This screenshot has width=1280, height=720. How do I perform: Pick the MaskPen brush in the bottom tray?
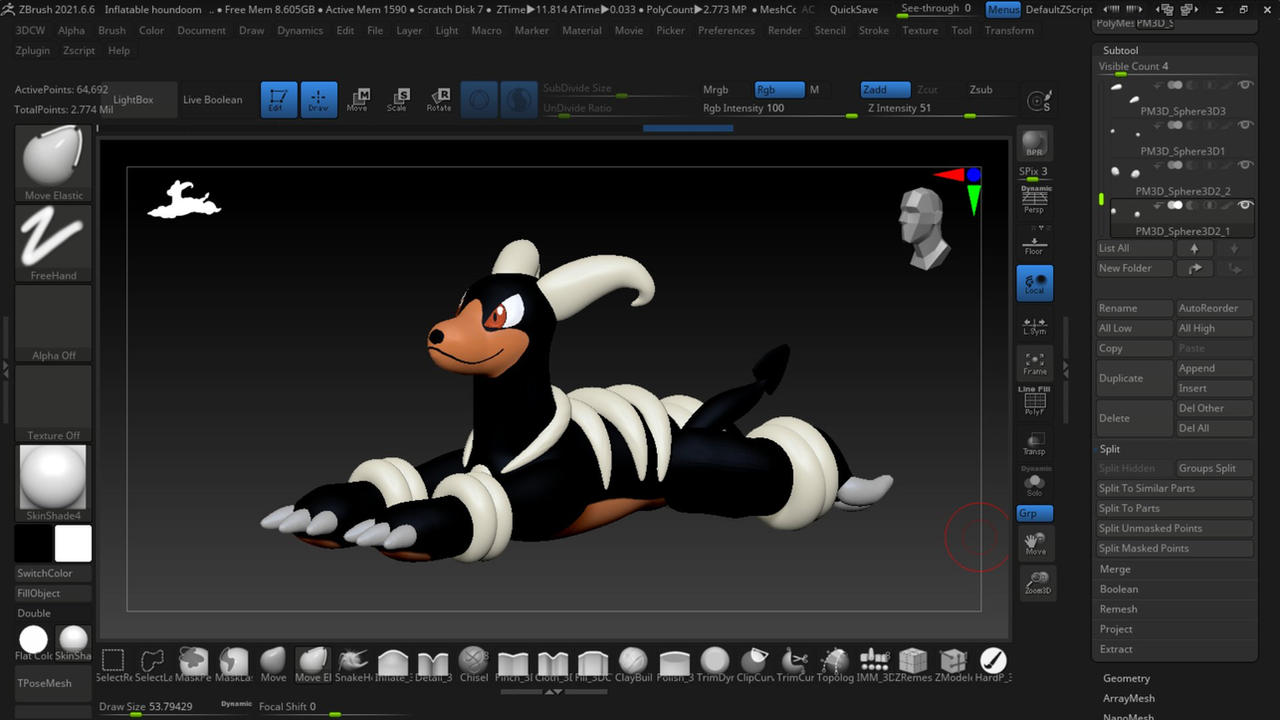(193, 663)
